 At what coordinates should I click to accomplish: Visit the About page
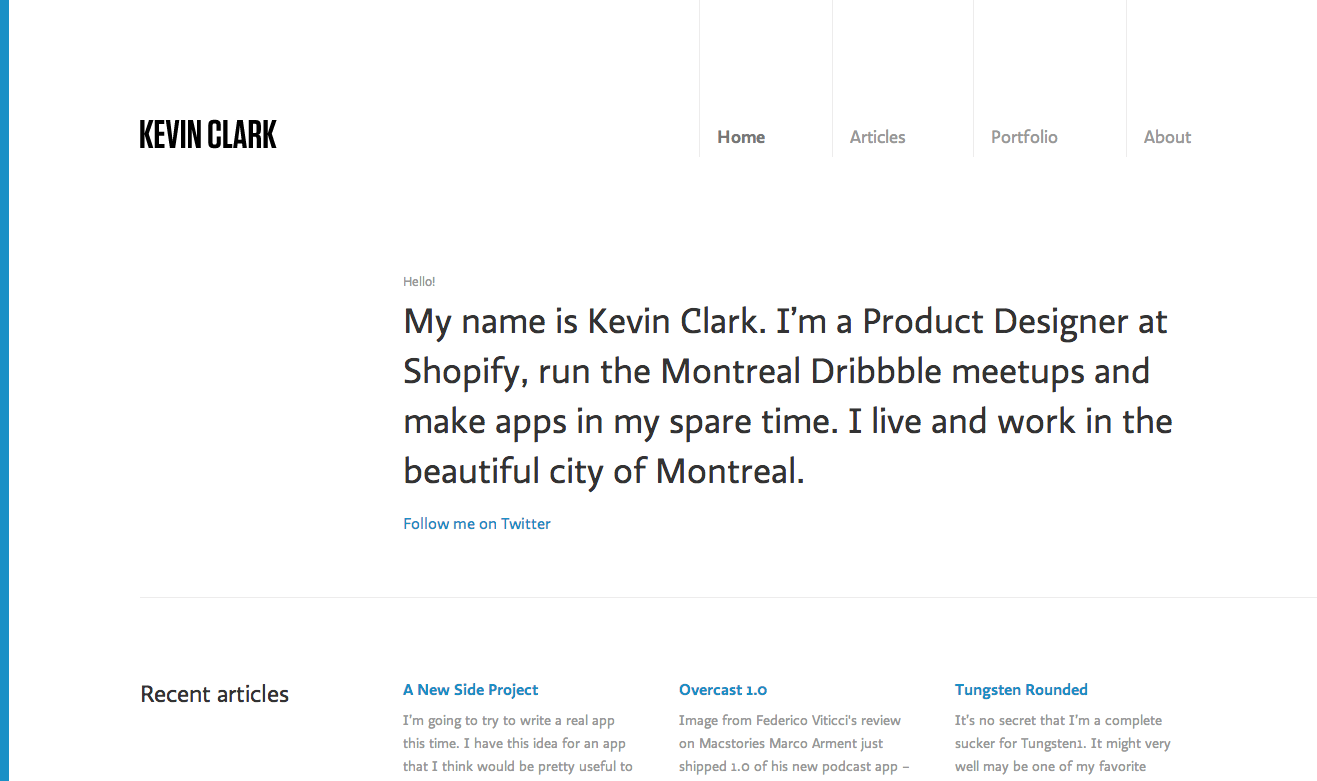(x=1167, y=137)
